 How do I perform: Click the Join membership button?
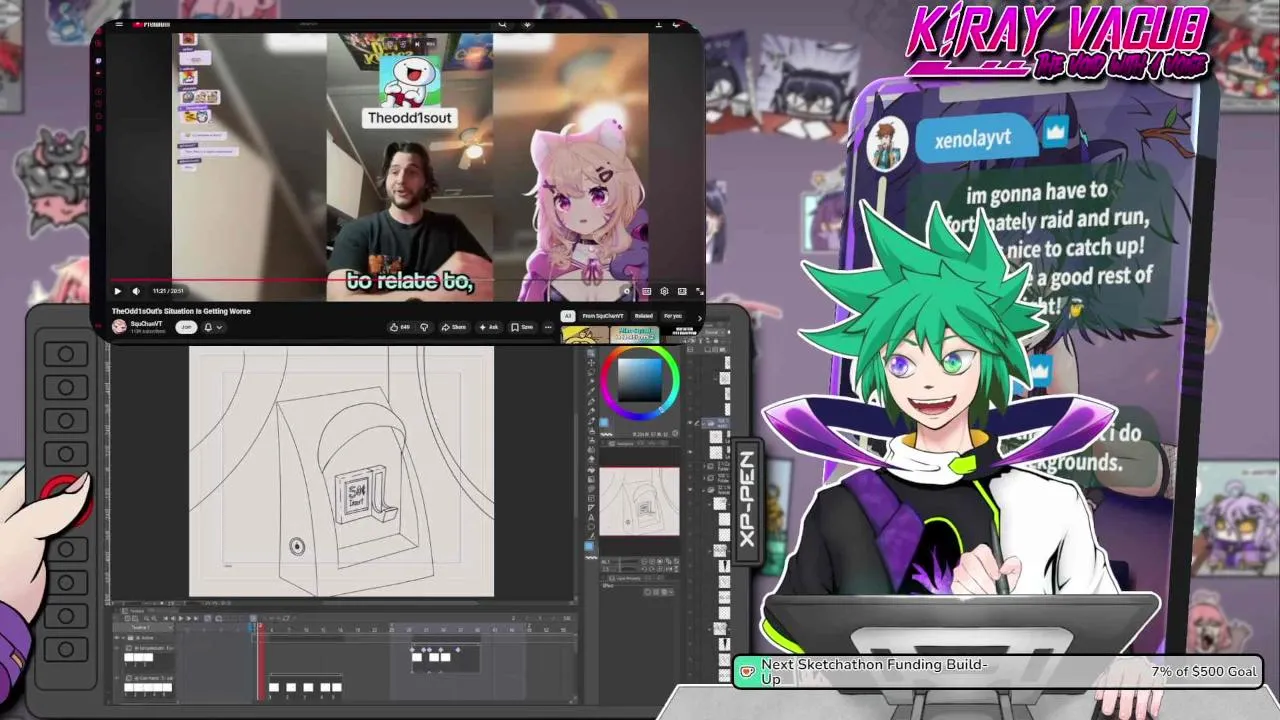tap(186, 327)
